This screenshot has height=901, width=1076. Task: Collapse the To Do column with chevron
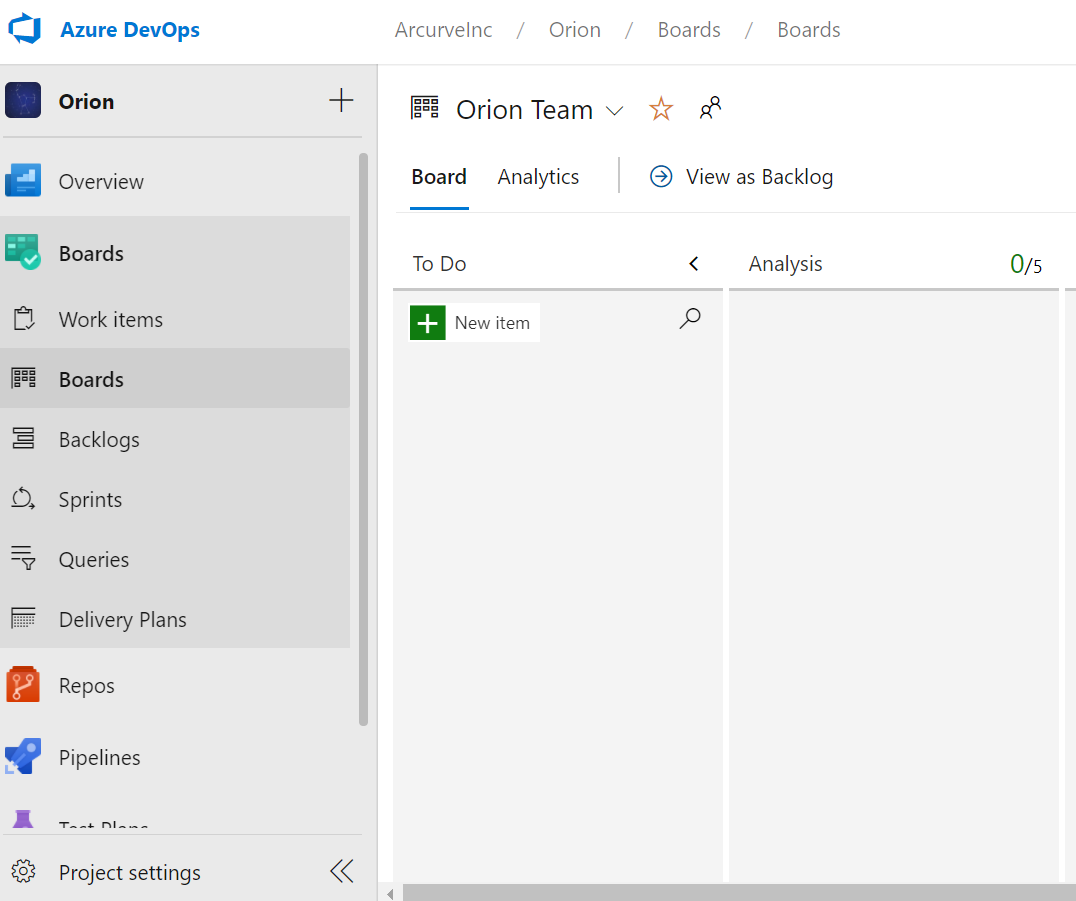[x=694, y=264]
